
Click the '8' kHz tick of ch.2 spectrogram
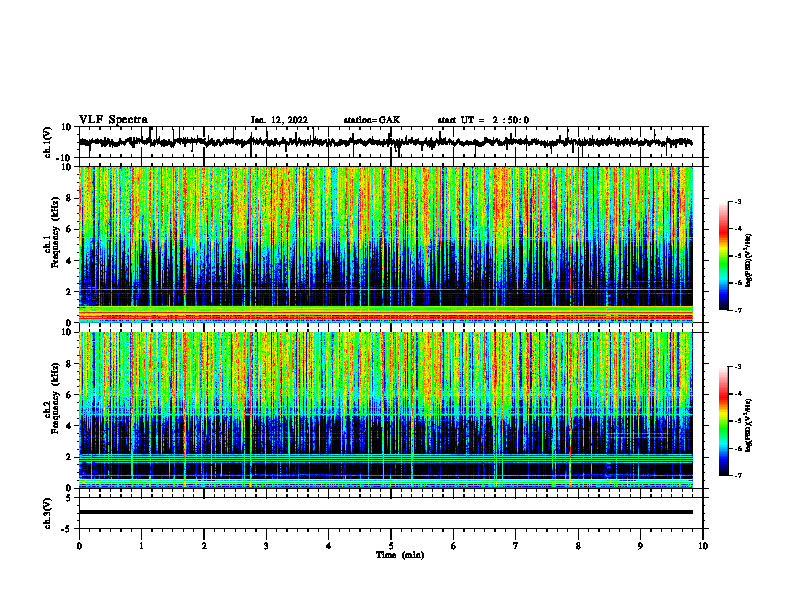coord(70,364)
